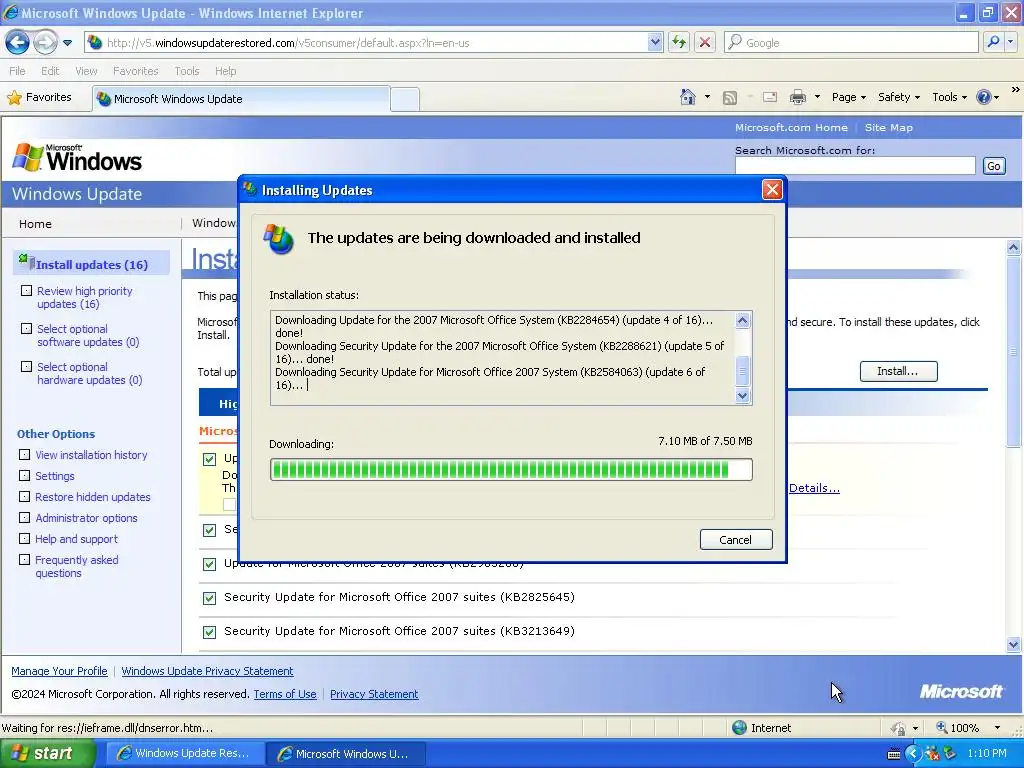Click the RSS feeds icon
This screenshot has height=768, width=1024.
coord(729,97)
